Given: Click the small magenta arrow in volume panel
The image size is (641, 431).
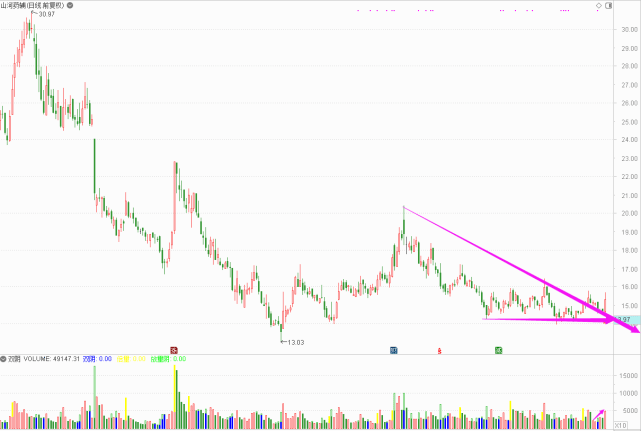Looking at the screenshot, I should tap(600, 414).
